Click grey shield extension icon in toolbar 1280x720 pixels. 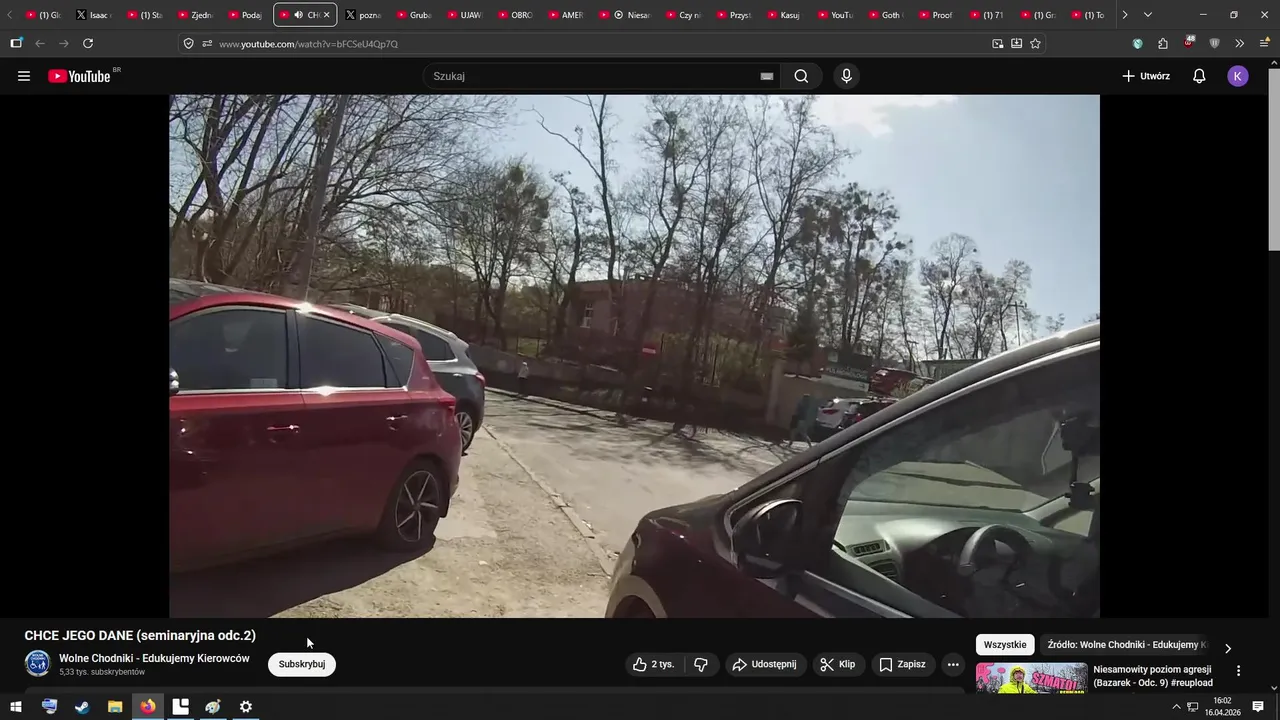pos(1214,43)
